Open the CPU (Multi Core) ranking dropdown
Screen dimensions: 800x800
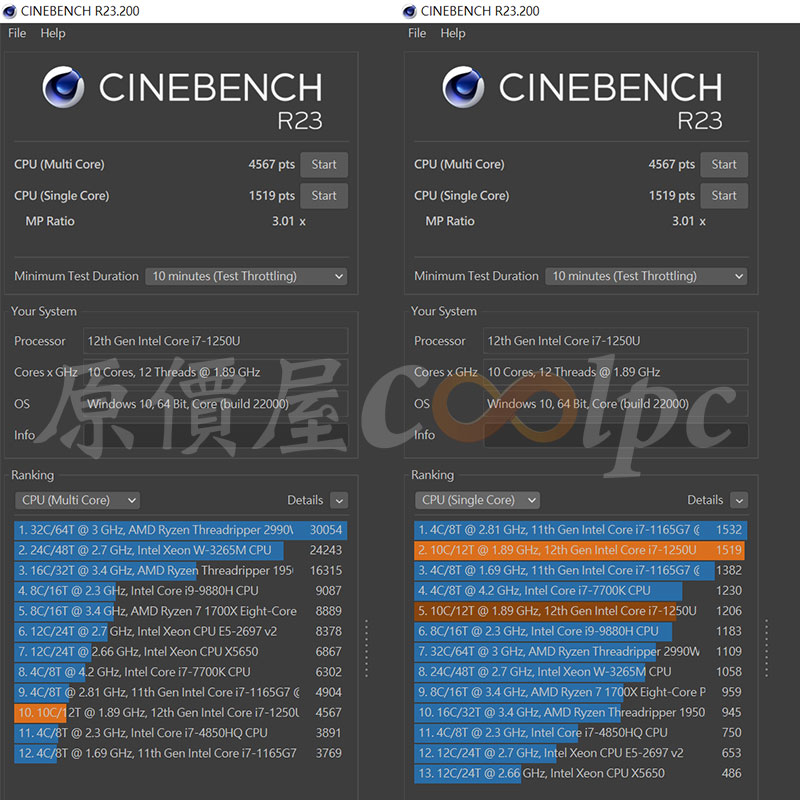click(78, 501)
